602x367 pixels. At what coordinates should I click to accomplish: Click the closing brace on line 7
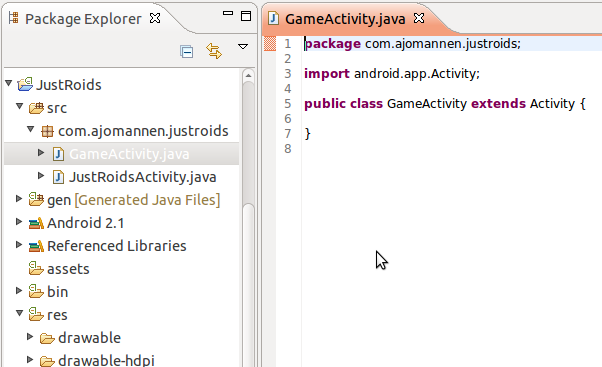307,134
